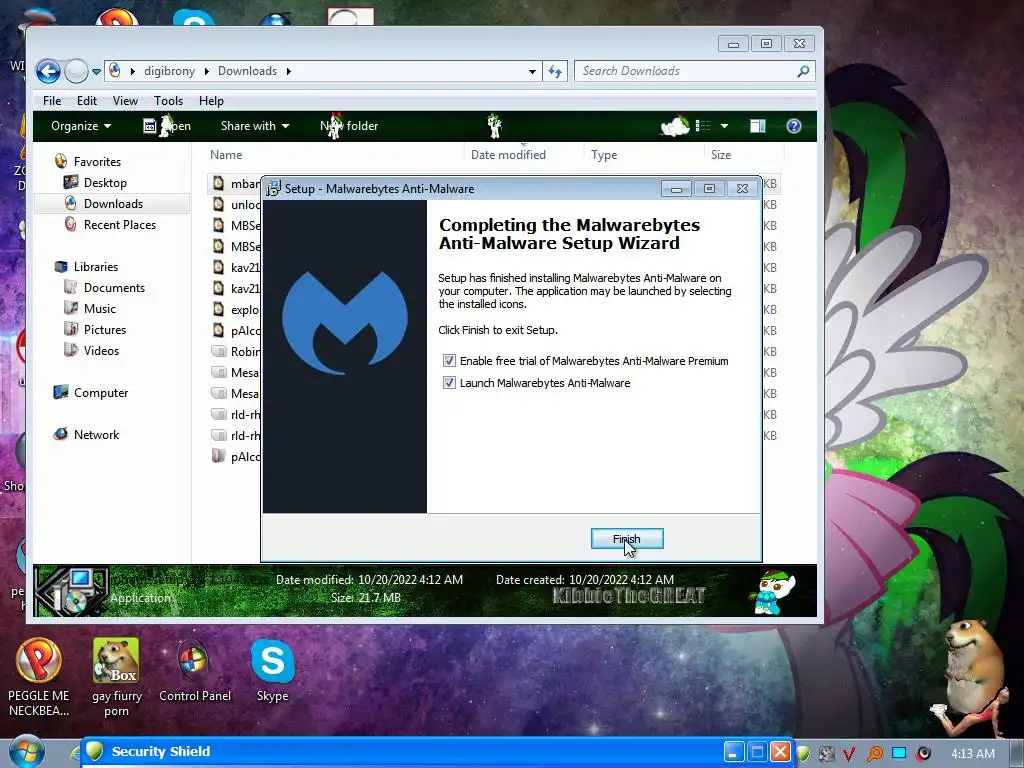The height and width of the screenshot is (768, 1024).
Task: Open the Tools menu
Action: [x=168, y=101]
